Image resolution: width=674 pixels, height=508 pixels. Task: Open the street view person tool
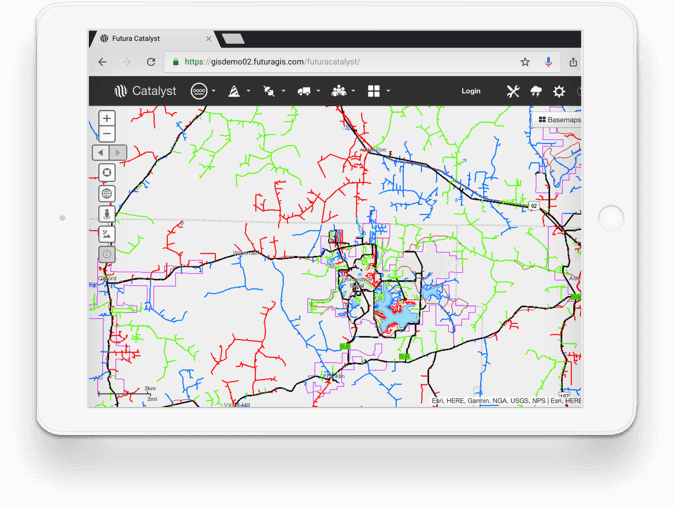[x=107, y=214]
